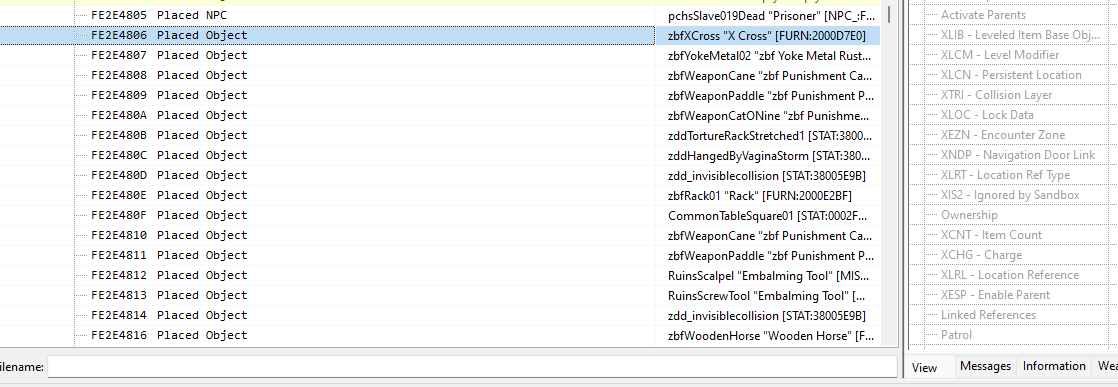Select XEZN - Encounter Zone field

[x=1002, y=135]
